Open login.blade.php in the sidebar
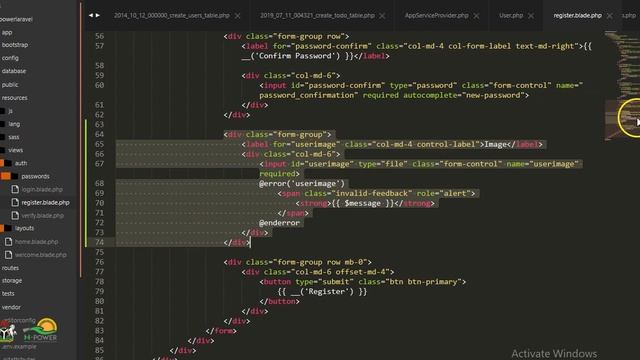Viewport: 640px width, 360px height. (42, 189)
